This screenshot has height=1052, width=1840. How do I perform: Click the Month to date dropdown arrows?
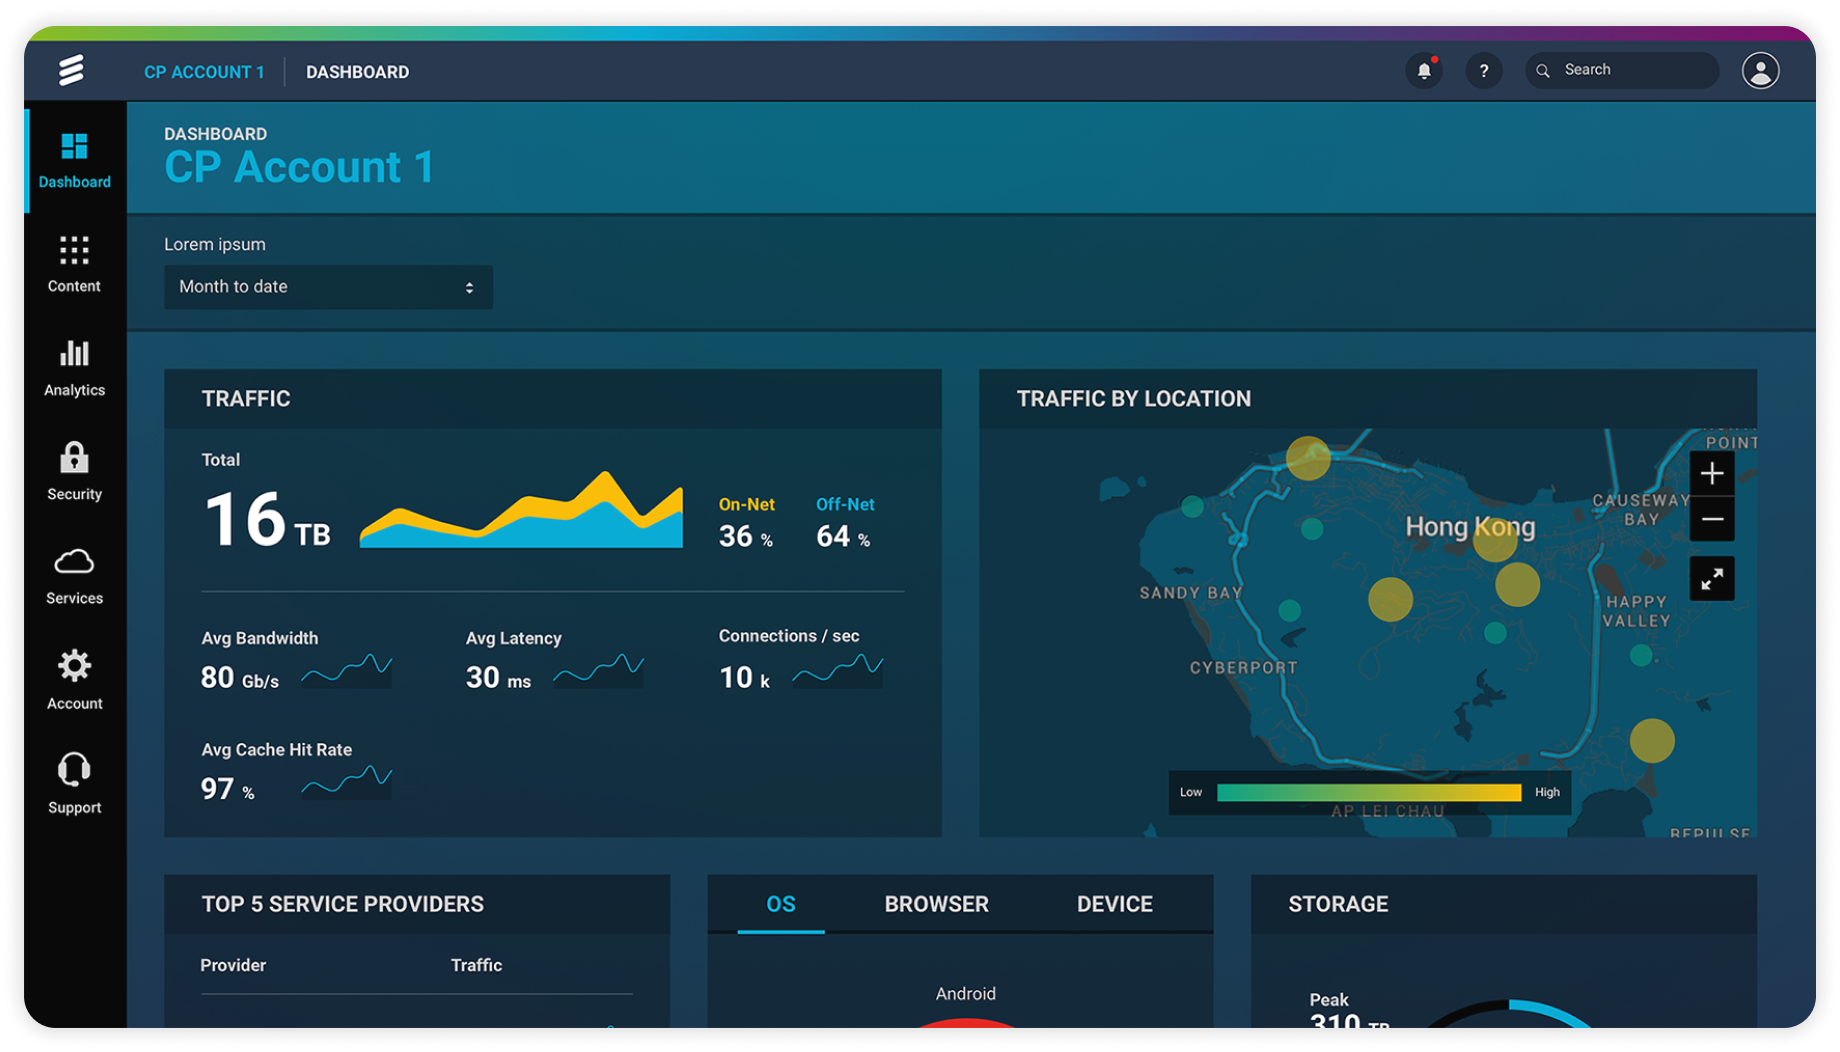469,288
